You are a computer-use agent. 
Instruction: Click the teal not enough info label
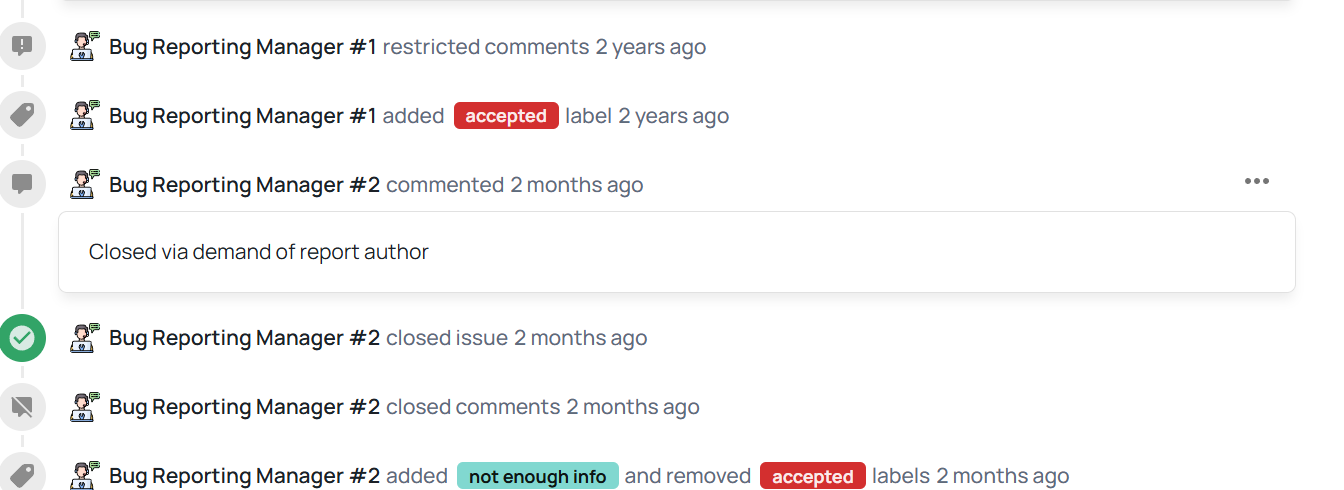point(537,477)
